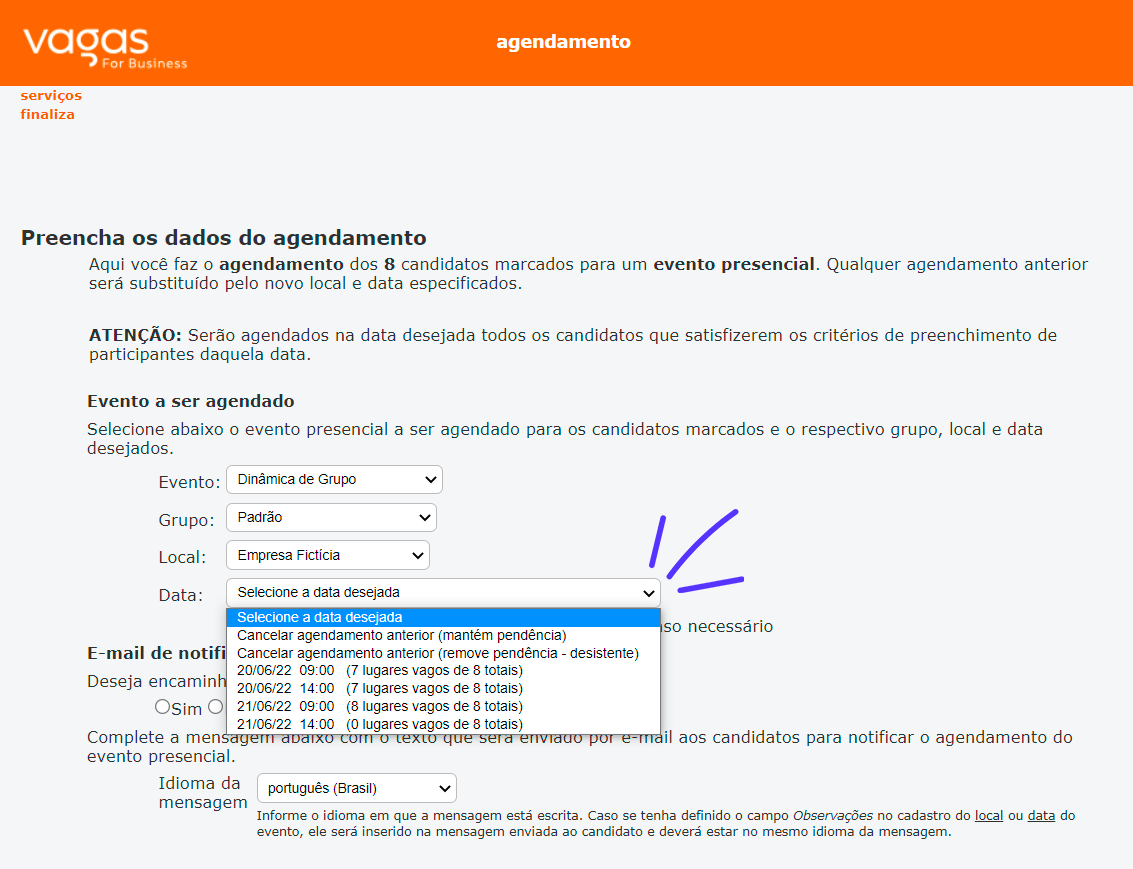The width and height of the screenshot is (1133, 869).
Task: Click the Vagas For Business logo
Action: coord(105,48)
